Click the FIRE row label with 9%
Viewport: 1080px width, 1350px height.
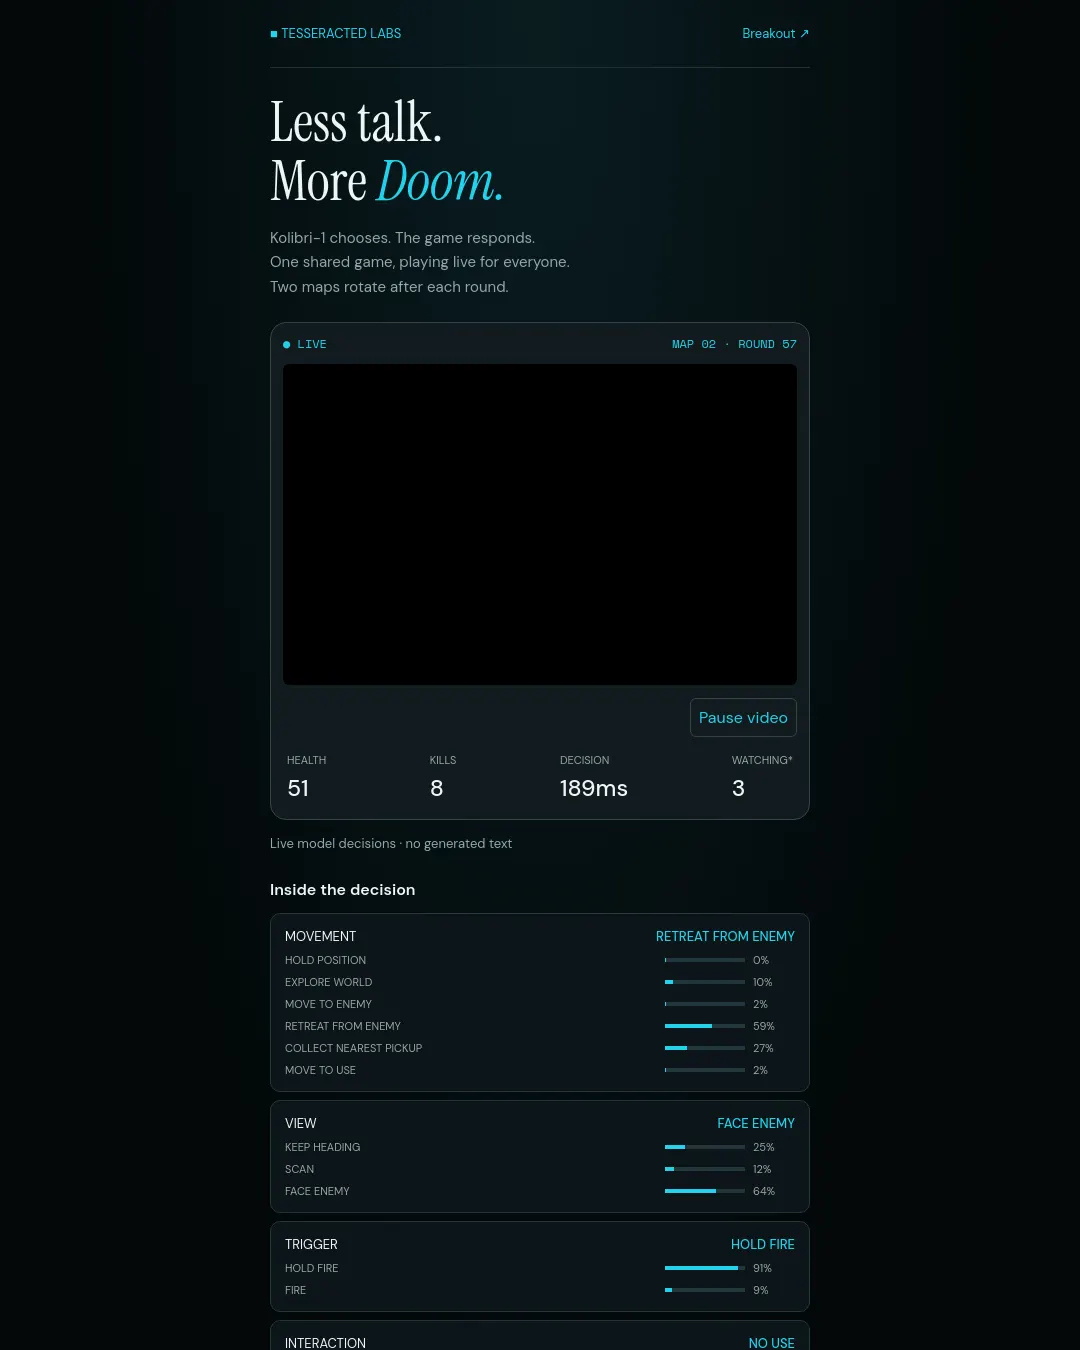(295, 1290)
